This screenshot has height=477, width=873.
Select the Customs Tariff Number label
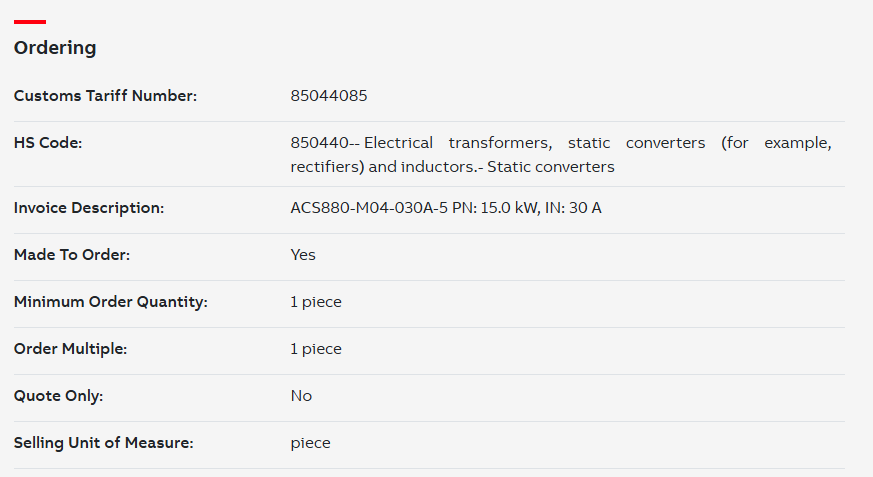(105, 96)
